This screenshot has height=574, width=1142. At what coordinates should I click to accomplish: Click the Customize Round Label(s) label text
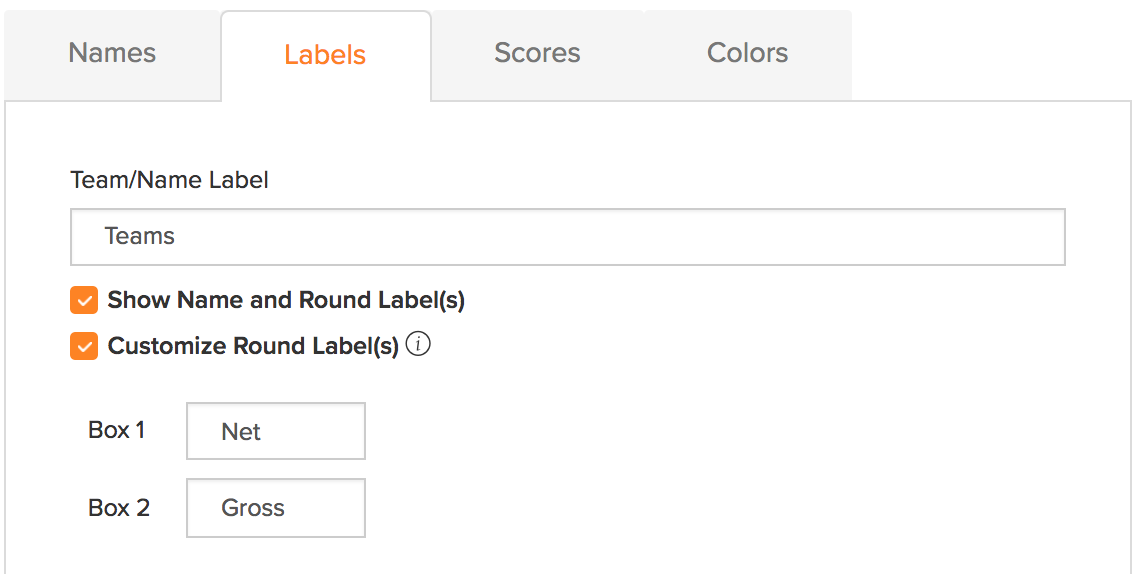point(253,346)
